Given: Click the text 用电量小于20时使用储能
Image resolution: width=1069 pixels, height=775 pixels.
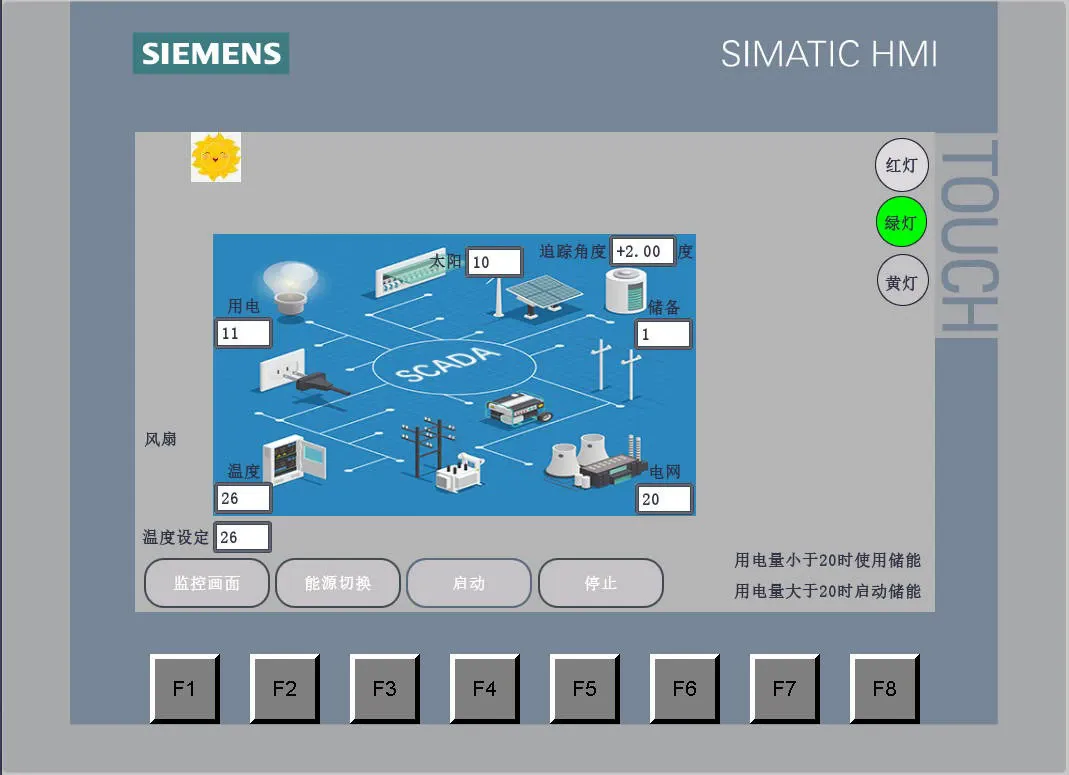Looking at the screenshot, I should pyautogui.click(x=828, y=560).
